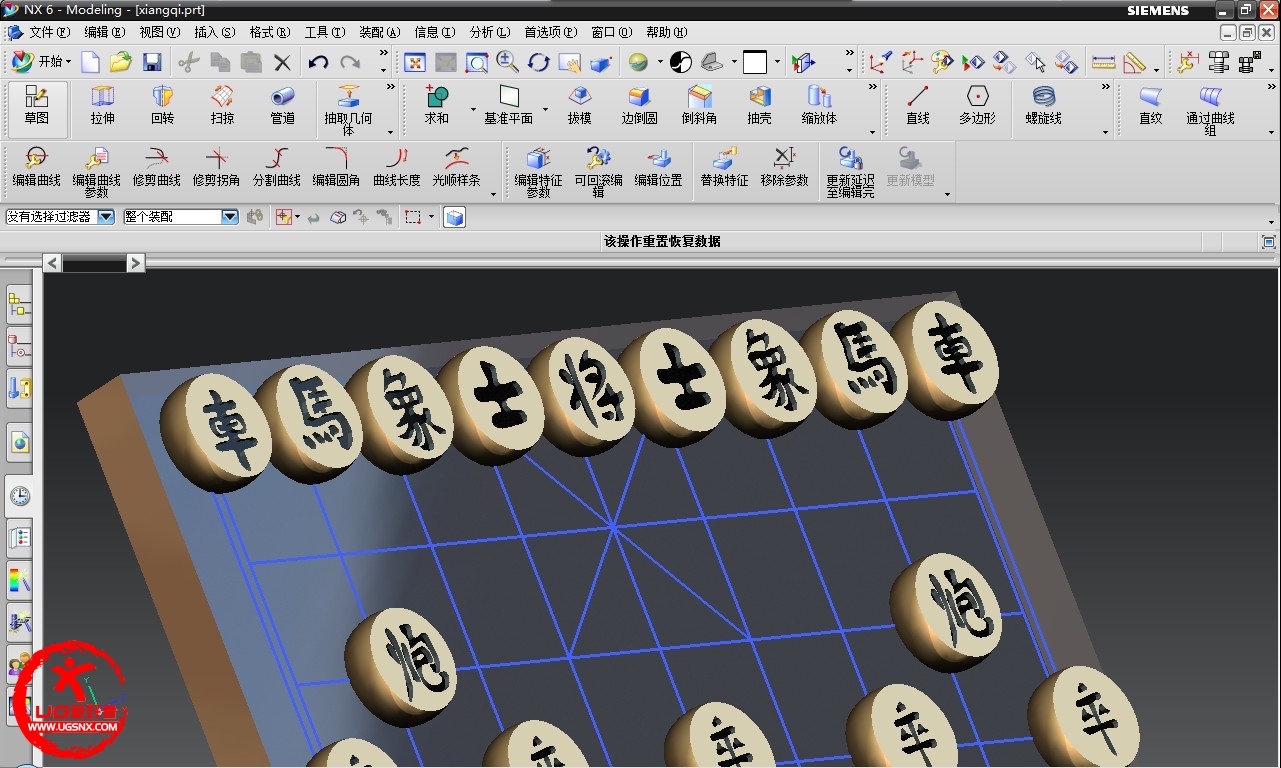The image size is (1281, 768).
Task: Click the undo arrow
Action: pos(318,62)
